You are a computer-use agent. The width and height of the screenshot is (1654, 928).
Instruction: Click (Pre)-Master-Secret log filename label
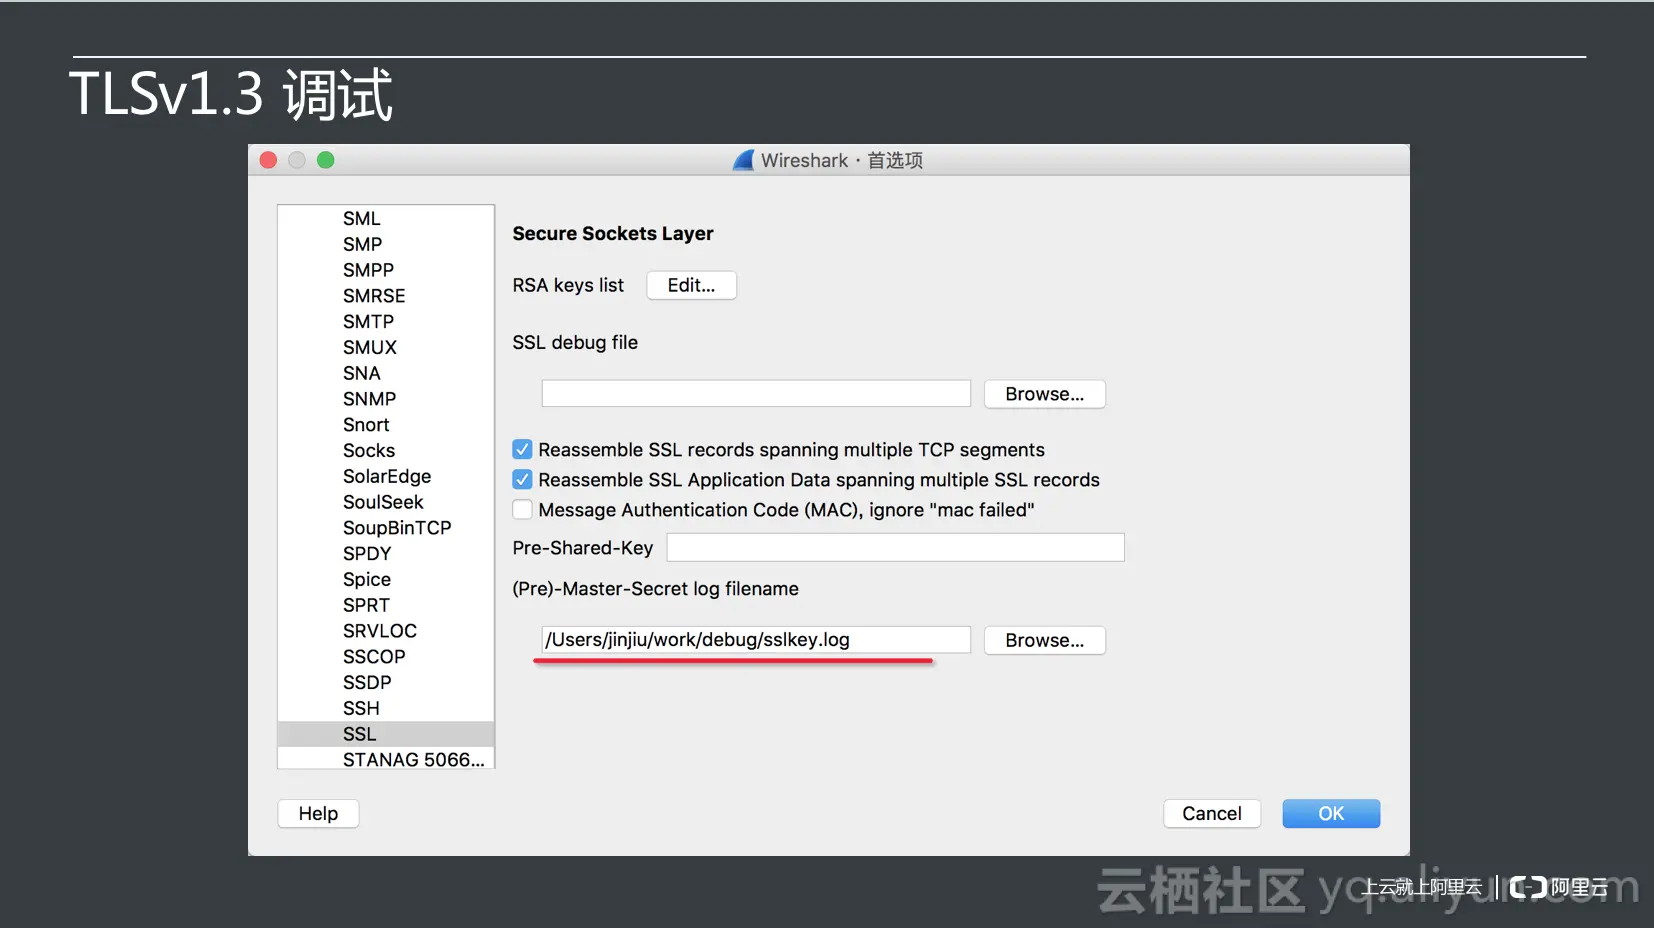coord(656,589)
